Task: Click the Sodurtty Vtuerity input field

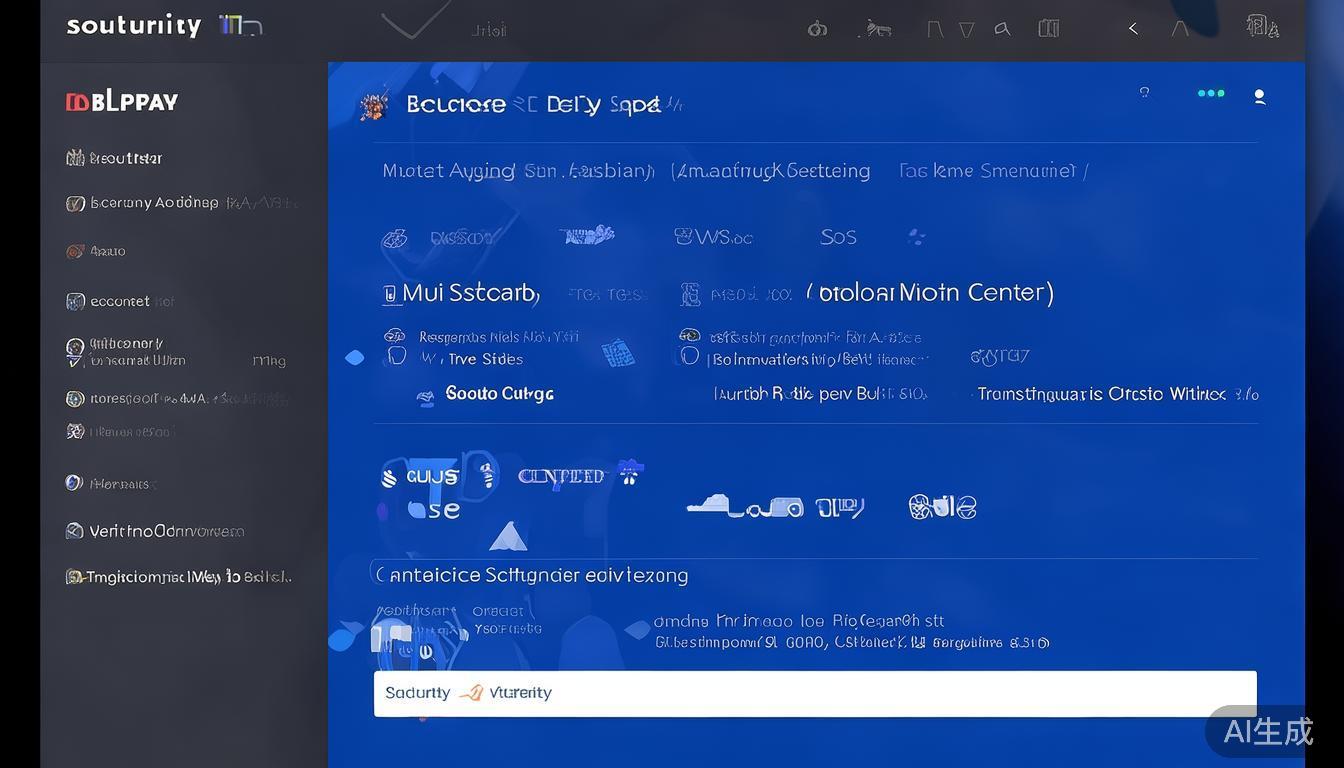Action: click(x=814, y=693)
